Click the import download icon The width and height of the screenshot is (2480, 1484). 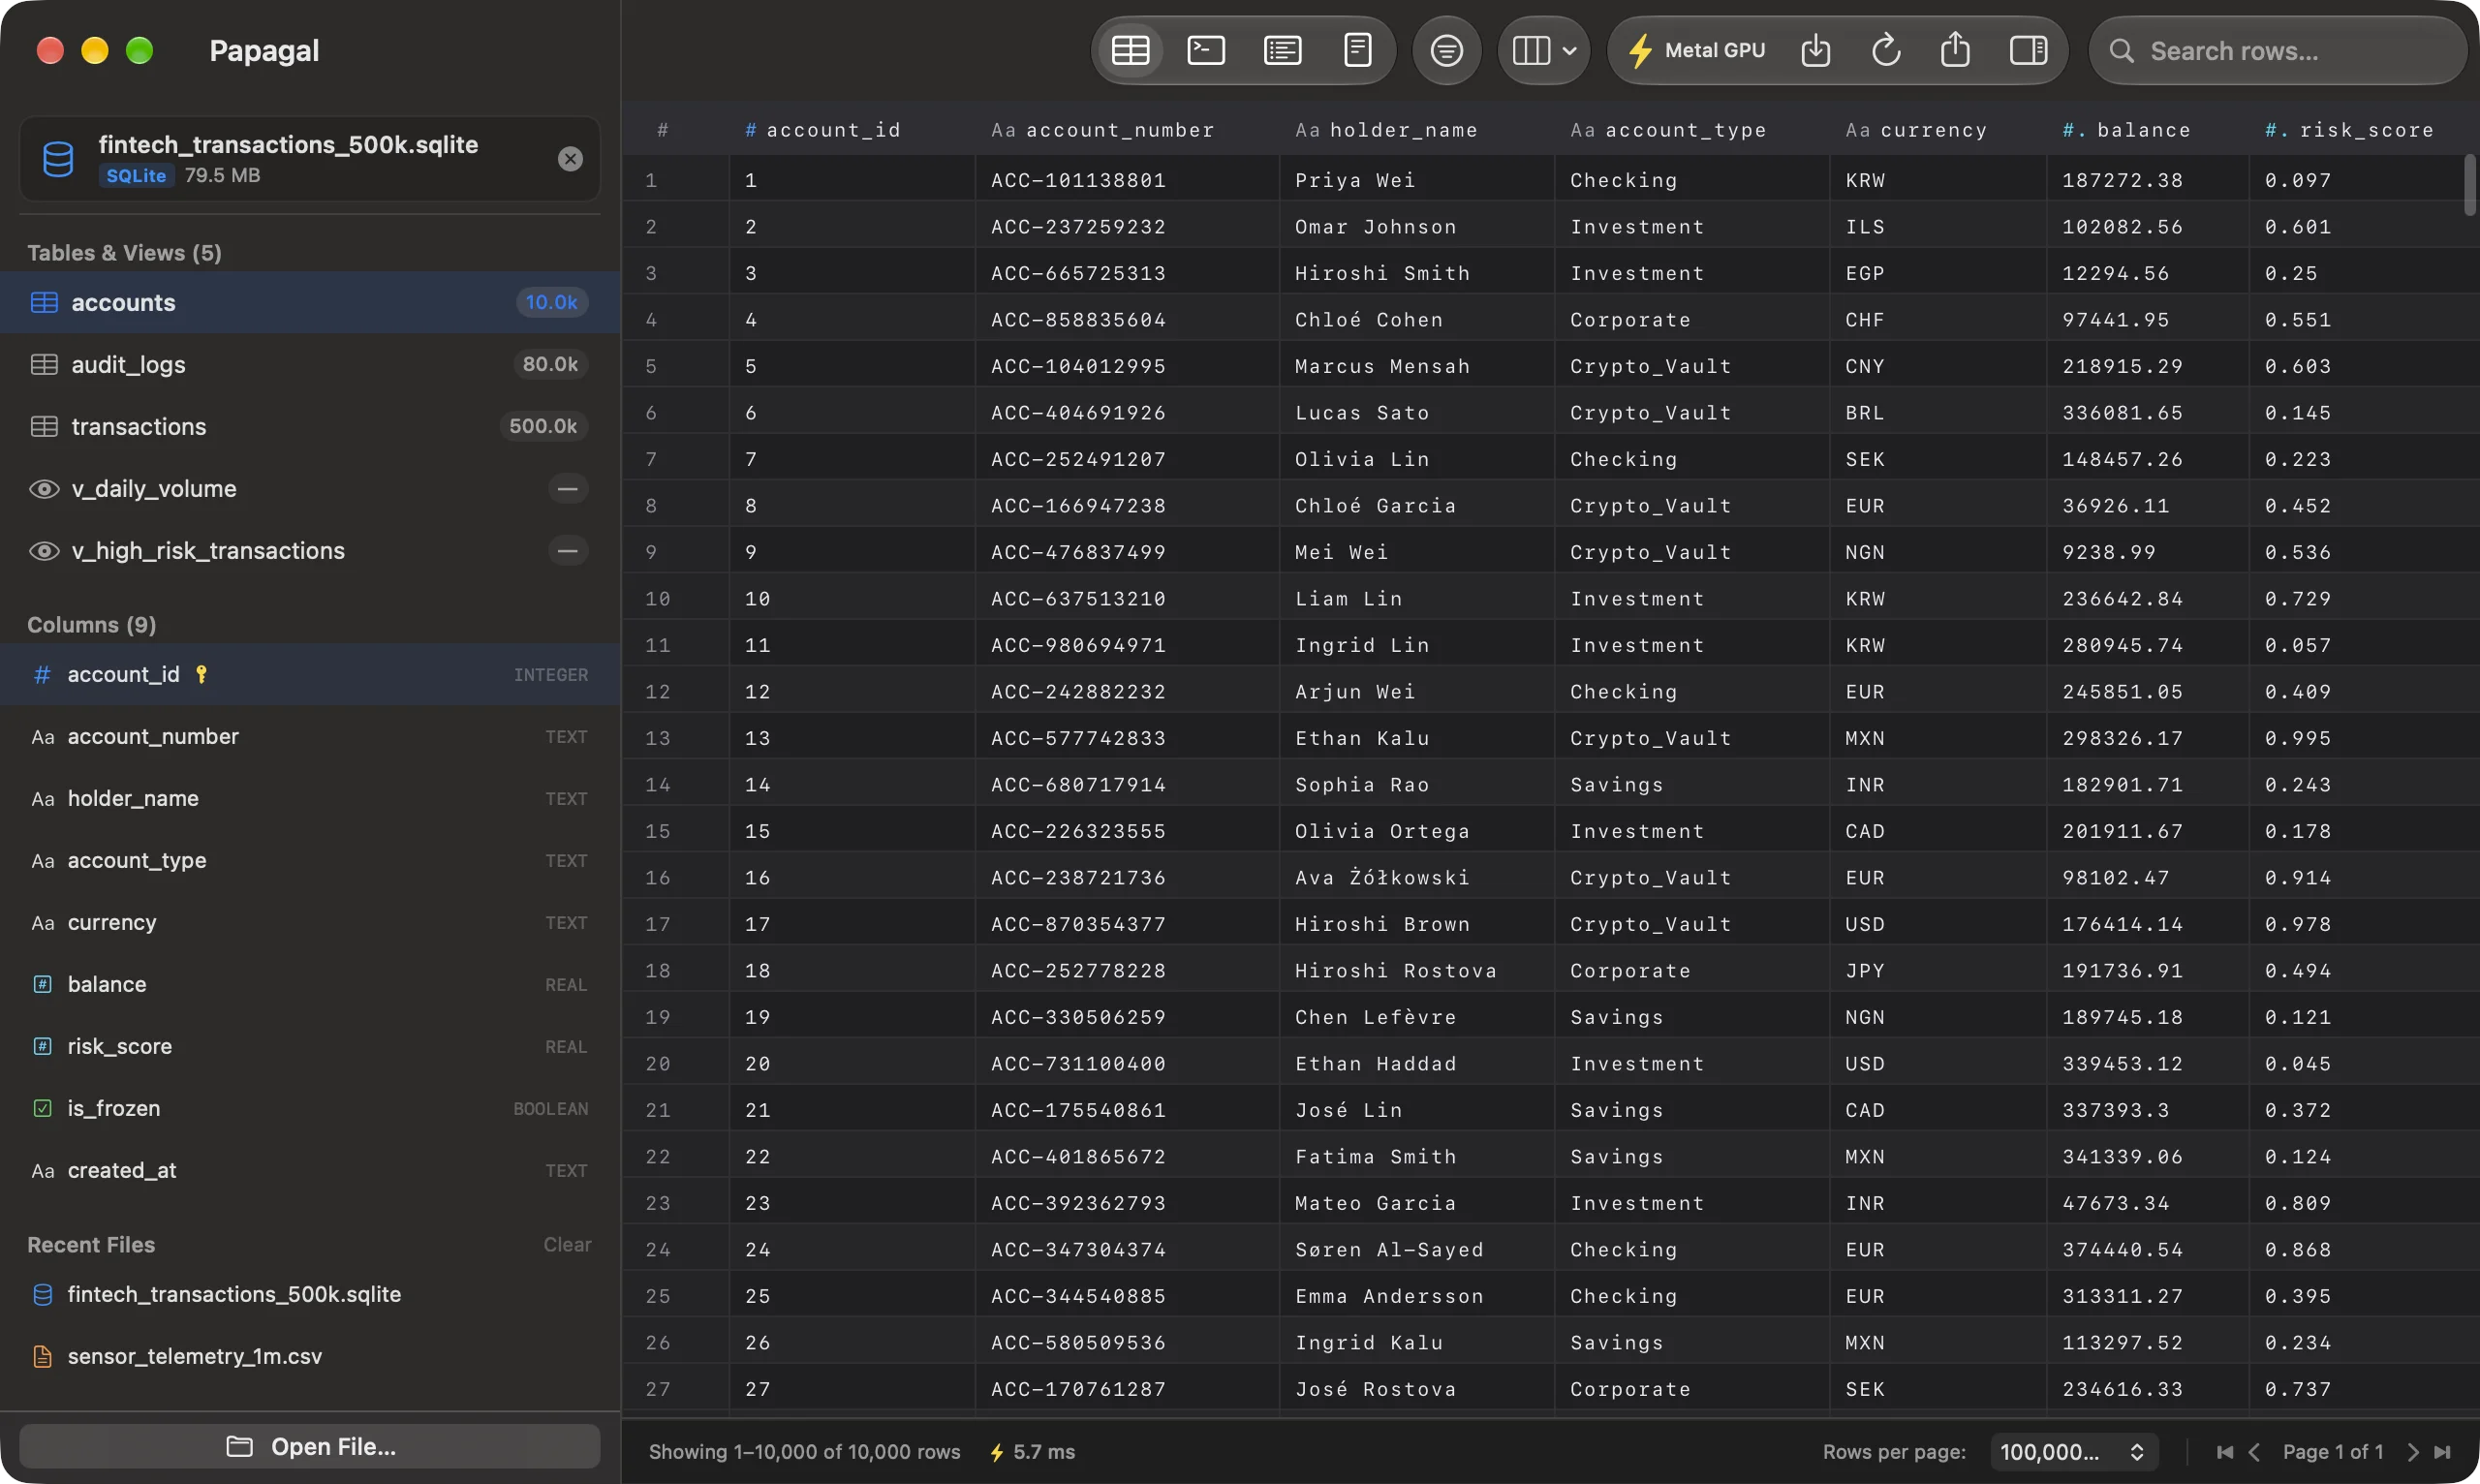1815,50
